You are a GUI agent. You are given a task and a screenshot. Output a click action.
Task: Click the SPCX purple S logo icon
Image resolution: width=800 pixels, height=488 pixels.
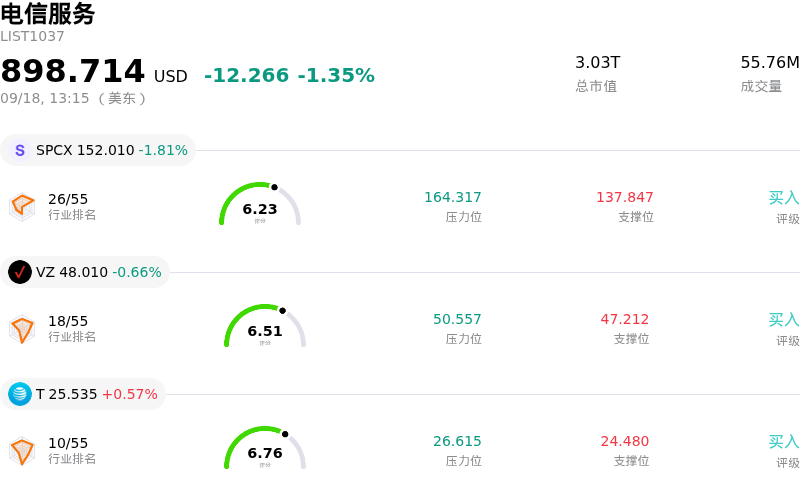20,150
